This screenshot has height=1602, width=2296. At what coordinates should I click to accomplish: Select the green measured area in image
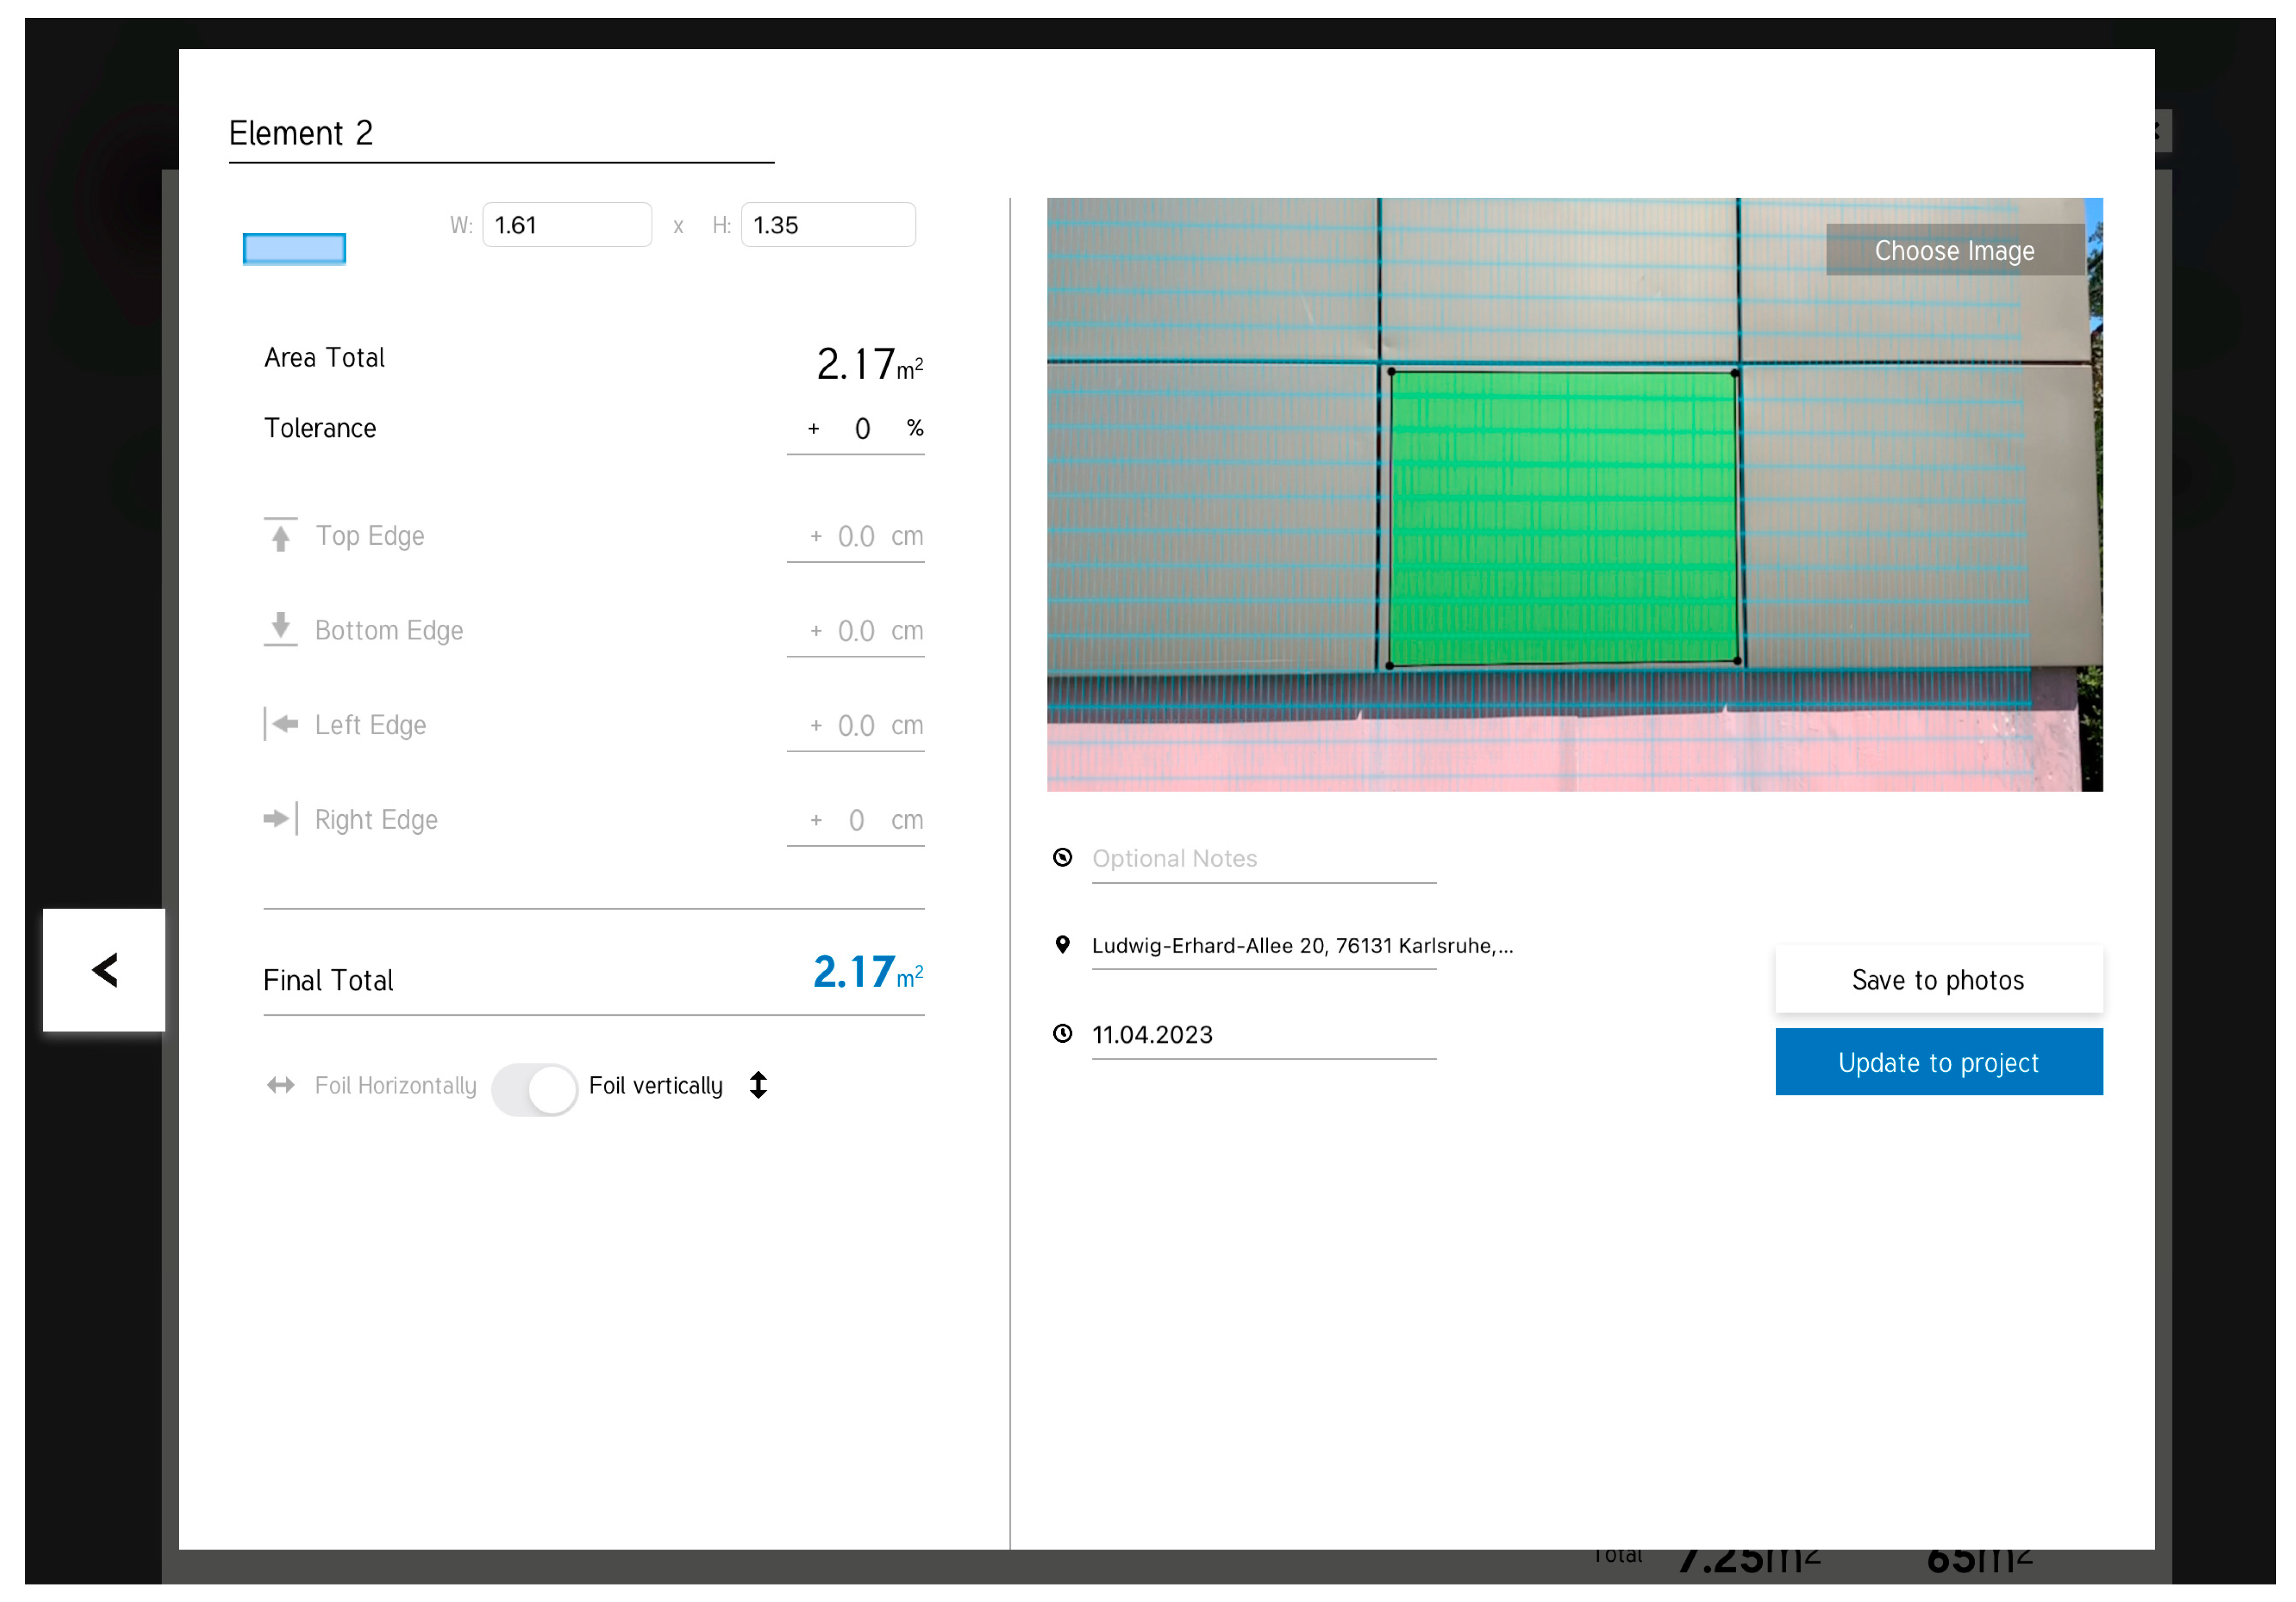[x=1563, y=517]
